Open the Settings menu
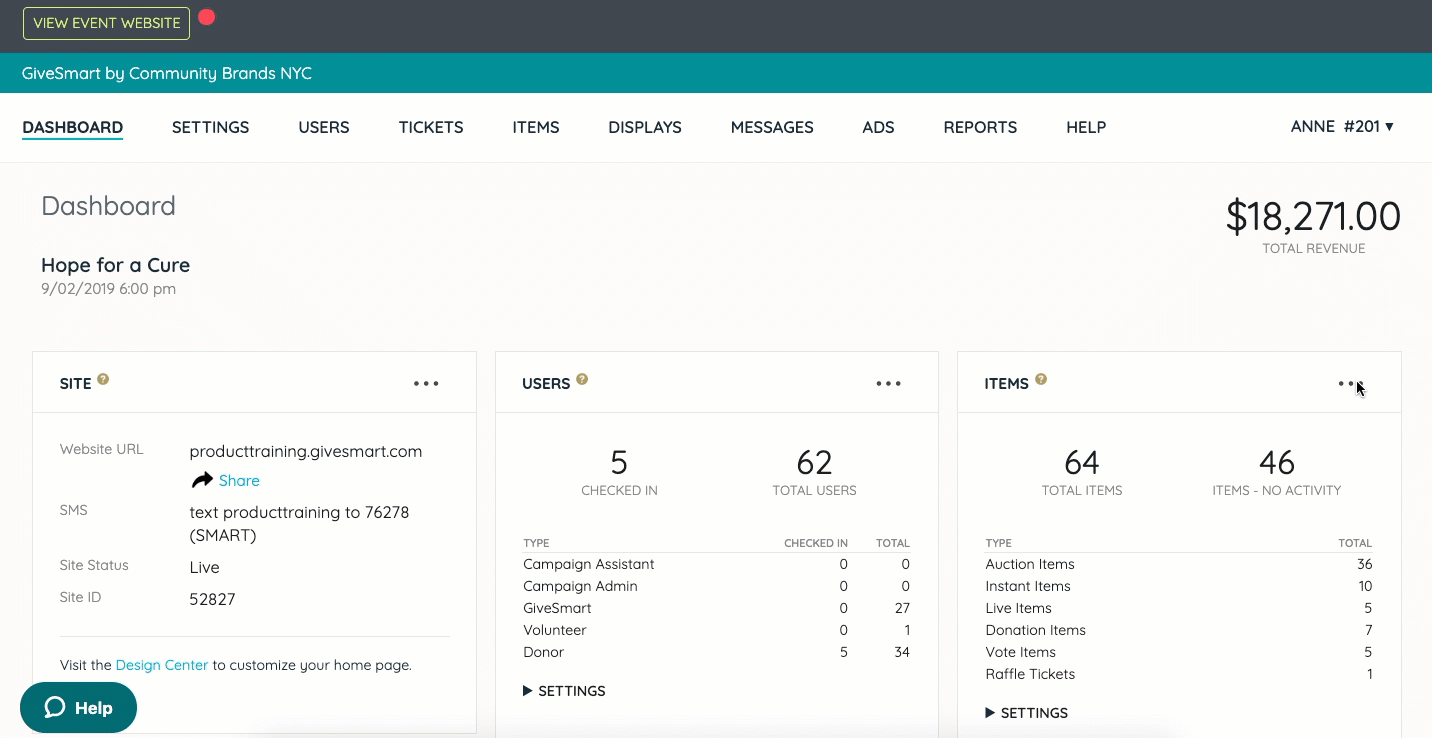 pos(210,128)
